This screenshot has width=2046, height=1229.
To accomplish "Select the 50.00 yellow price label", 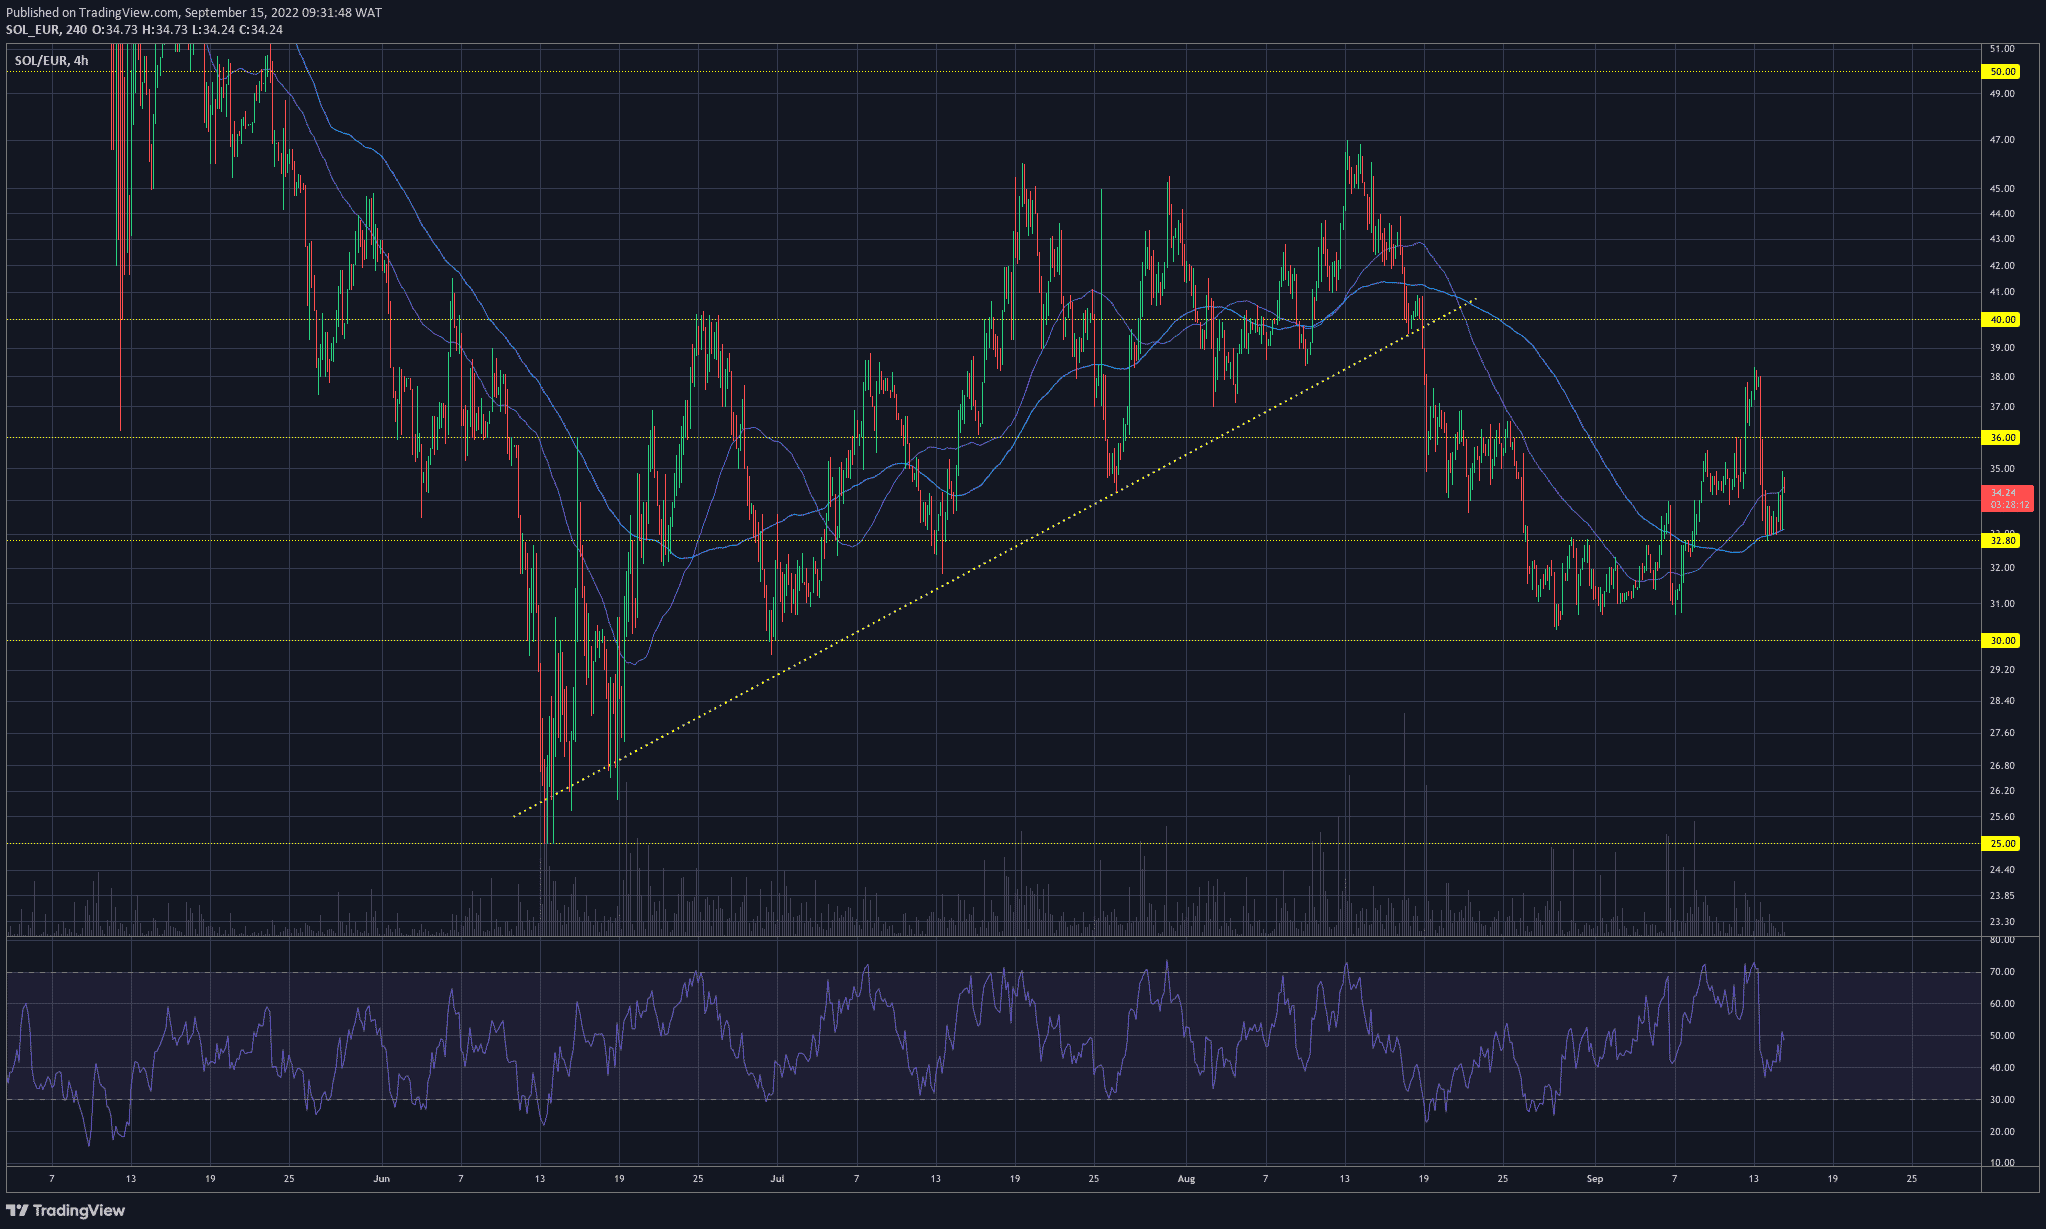I will [x=2002, y=72].
